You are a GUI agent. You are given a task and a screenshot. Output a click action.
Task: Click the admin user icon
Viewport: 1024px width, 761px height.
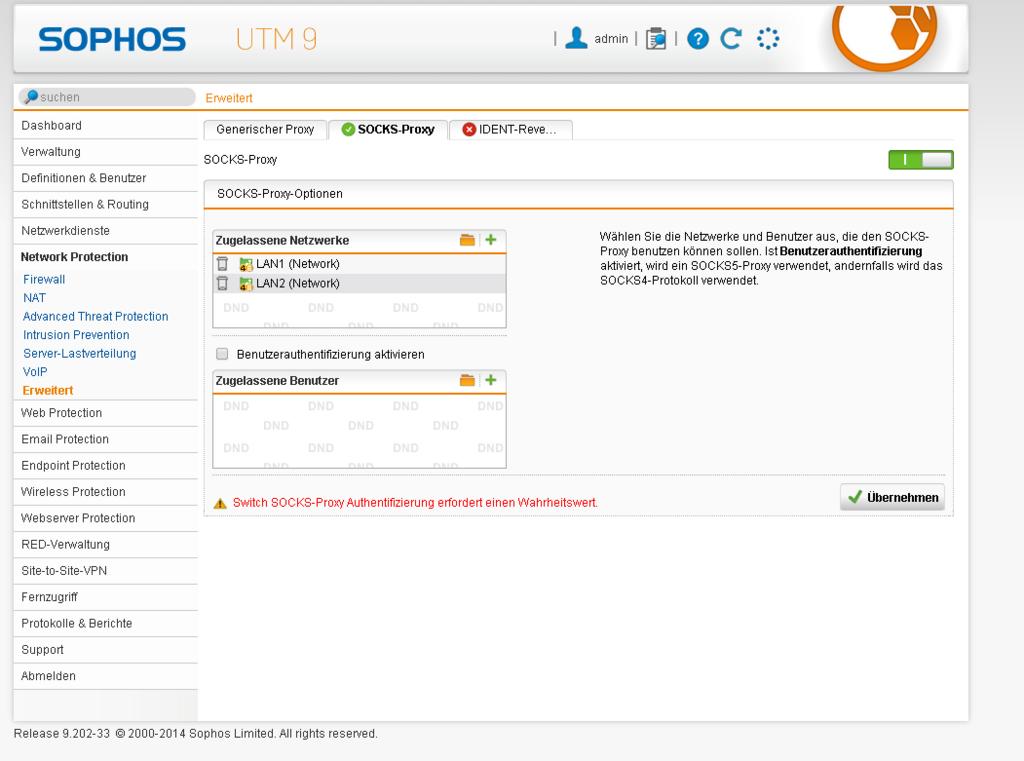coord(576,38)
